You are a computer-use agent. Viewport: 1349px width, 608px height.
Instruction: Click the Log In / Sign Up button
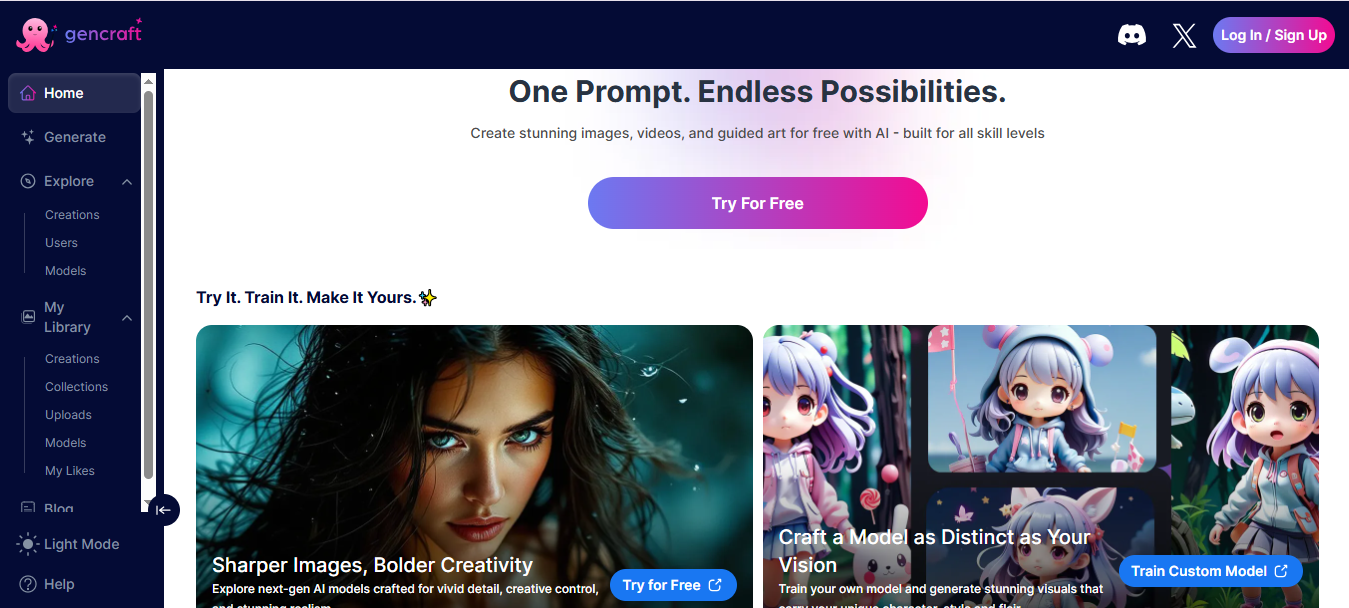point(1273,35)
